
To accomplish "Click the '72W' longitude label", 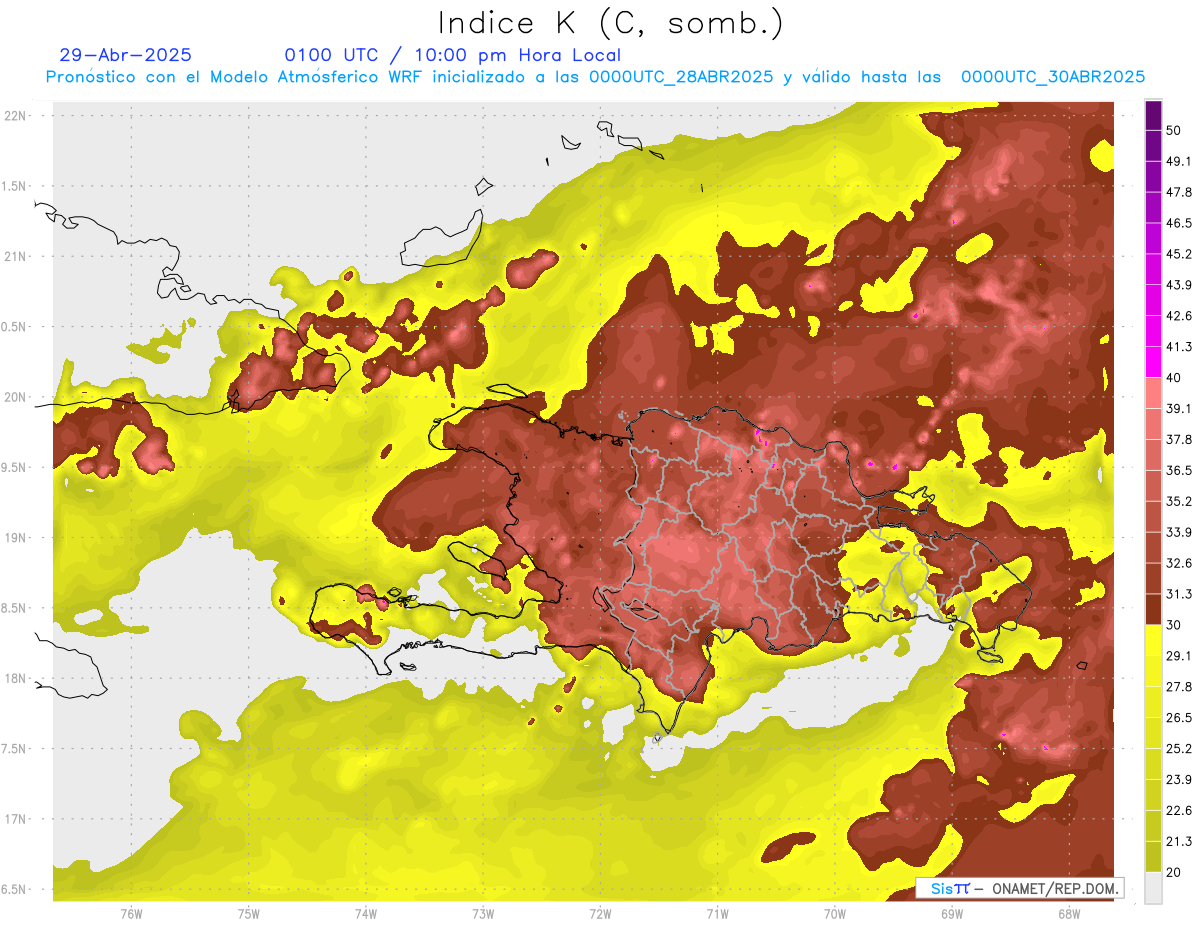I will click(x=600, y=913).
